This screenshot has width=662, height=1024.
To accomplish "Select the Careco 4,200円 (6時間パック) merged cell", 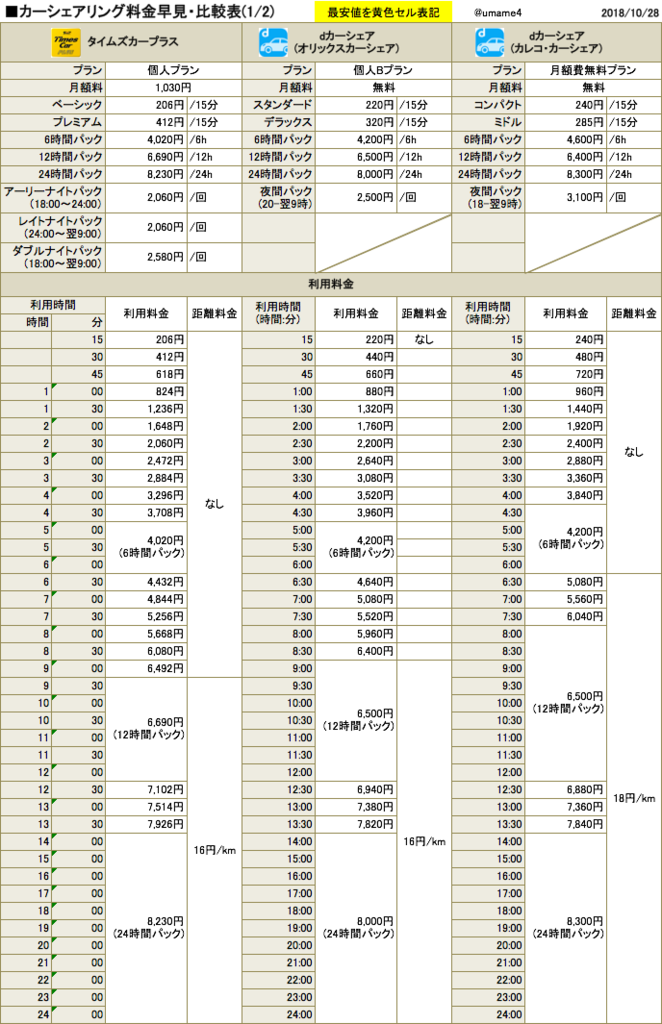I will [x=565, y=539].
